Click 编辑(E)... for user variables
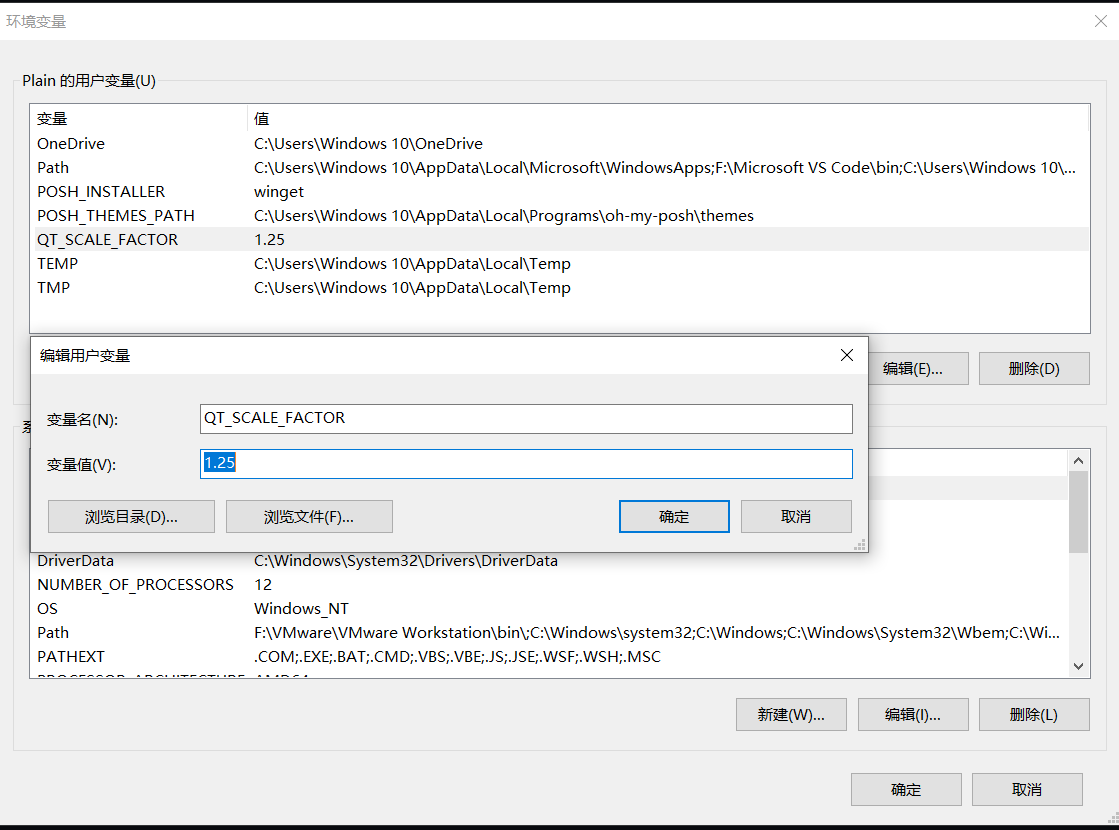This screenshot has height=830, width=1119. 913,369
